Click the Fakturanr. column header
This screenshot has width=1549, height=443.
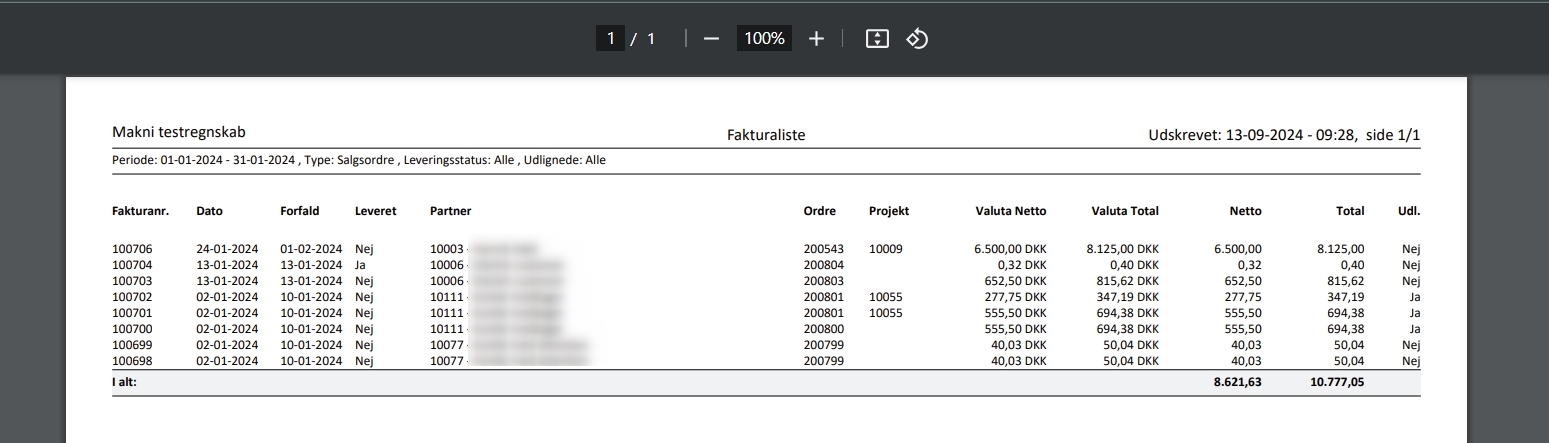(139, 211)
